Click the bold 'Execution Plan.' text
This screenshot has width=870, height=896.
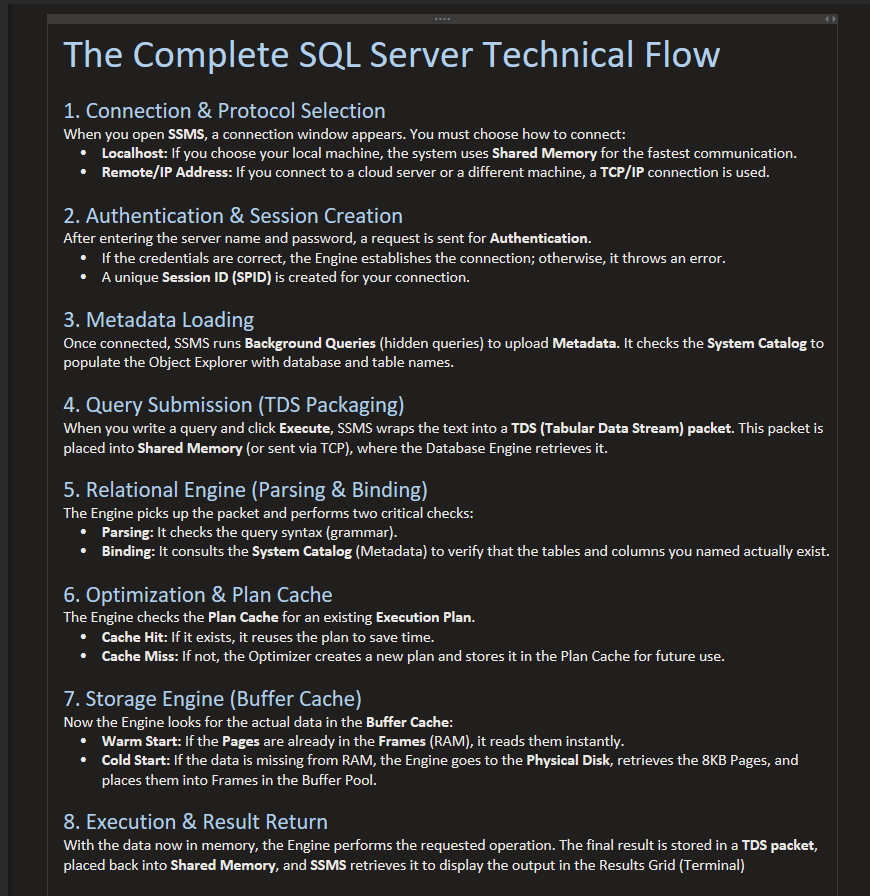click(425, 617)
